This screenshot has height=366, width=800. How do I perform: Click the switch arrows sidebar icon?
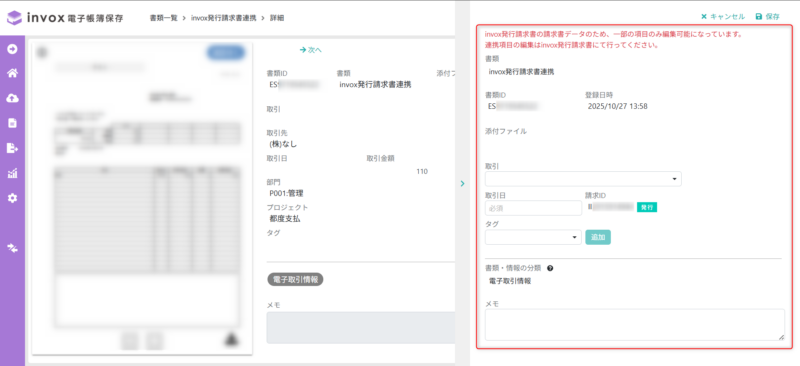[12, 248]
